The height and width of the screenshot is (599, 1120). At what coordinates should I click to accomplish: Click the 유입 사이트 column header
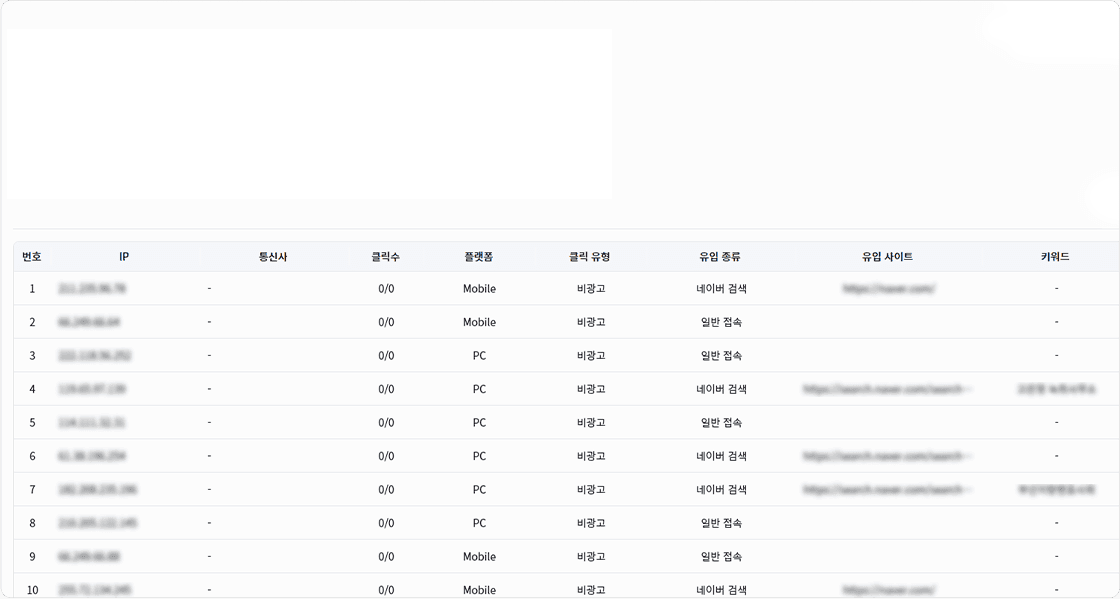click(888, 257)
